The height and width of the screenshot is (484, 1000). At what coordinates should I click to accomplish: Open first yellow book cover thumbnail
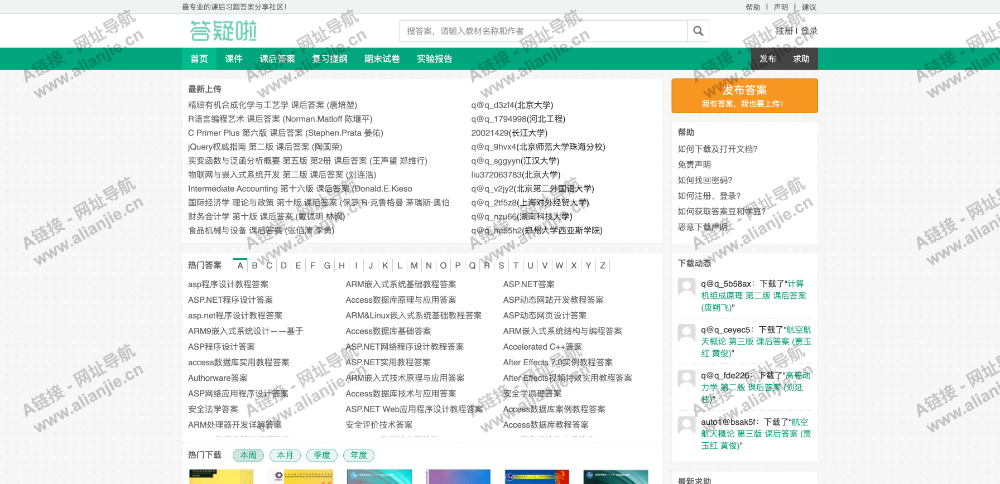(221, 477)
